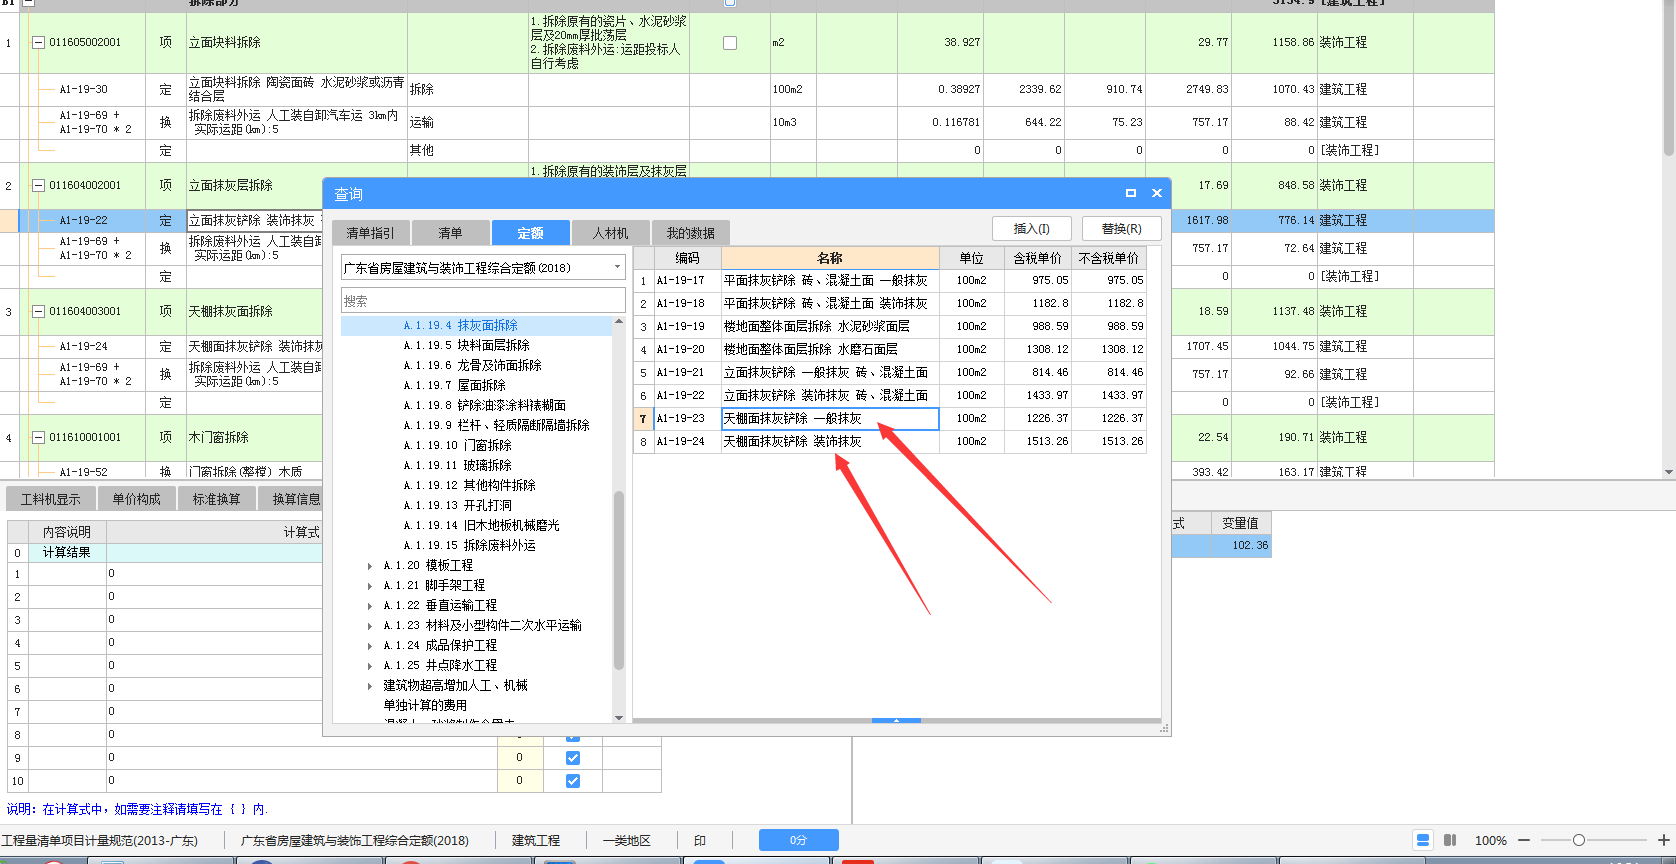Click the zoom in plus icon
The image size is (1676, 864).
[x=1664, y=840]
